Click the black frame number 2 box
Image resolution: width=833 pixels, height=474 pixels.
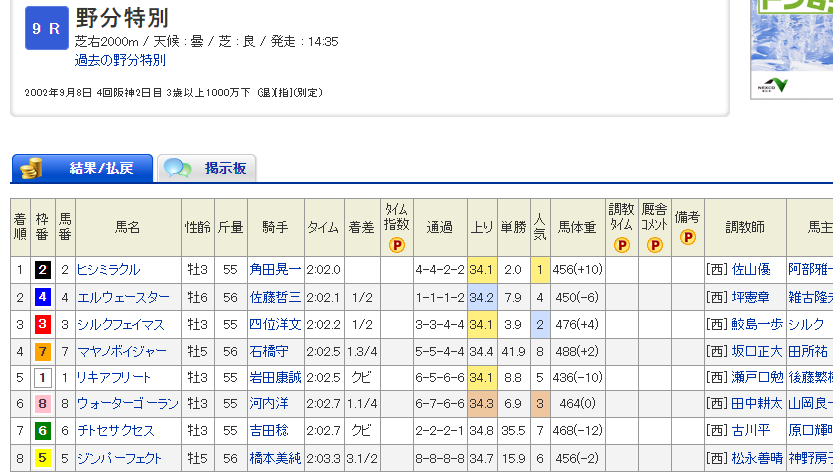click(x=43, y=270)
